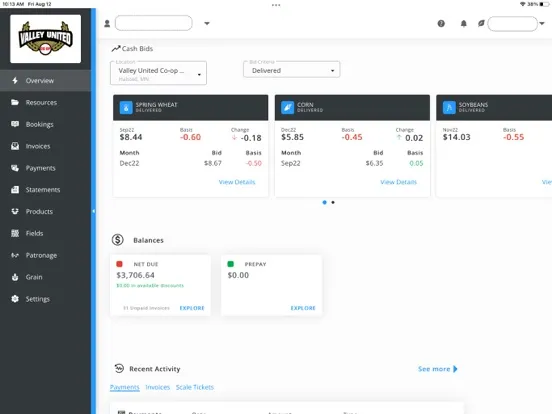Open notifications bell icon

464,24
